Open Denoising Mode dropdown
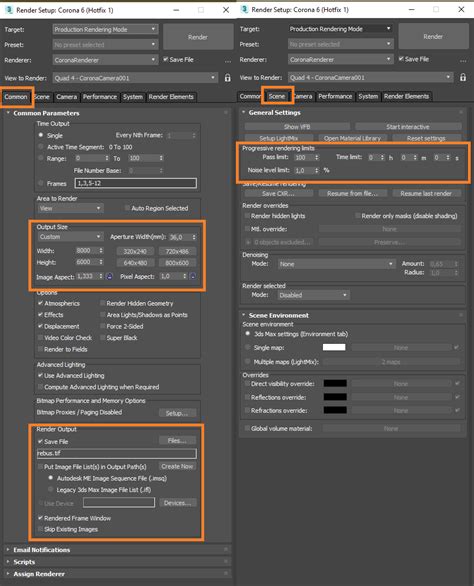474x586 pixels. coord(336,264)
